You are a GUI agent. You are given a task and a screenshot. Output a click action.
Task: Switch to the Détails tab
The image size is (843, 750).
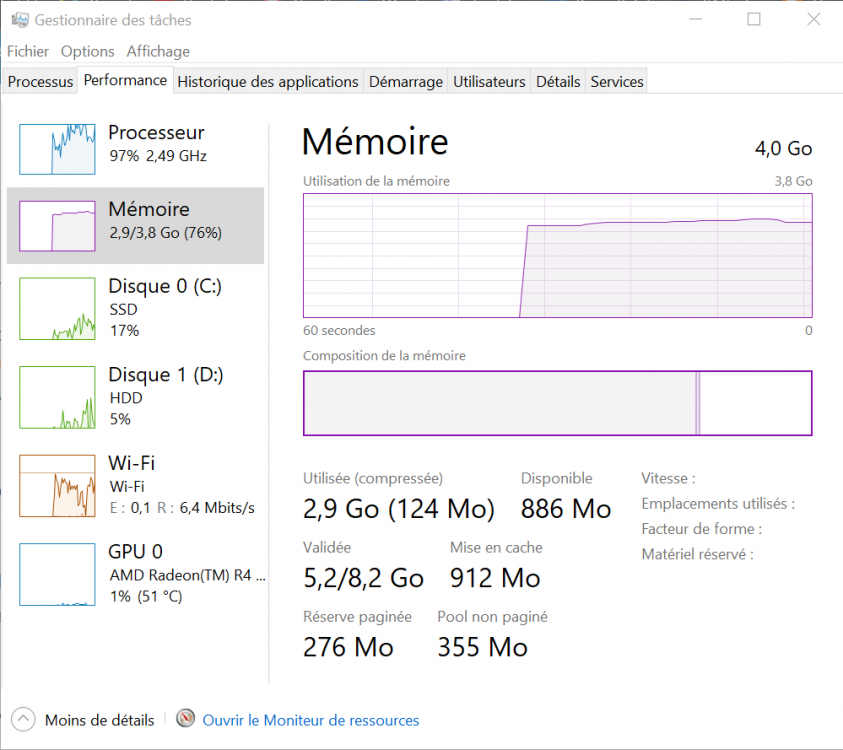pos(558,82)
